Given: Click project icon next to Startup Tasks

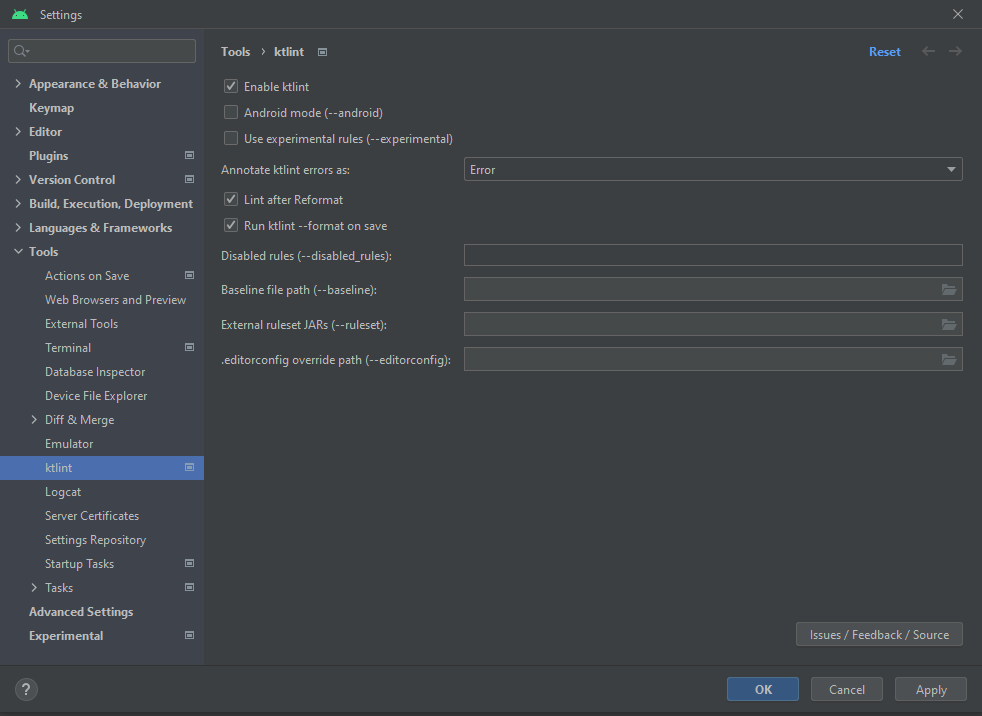Looking at the screenshot, I should (x=189, y=563).
